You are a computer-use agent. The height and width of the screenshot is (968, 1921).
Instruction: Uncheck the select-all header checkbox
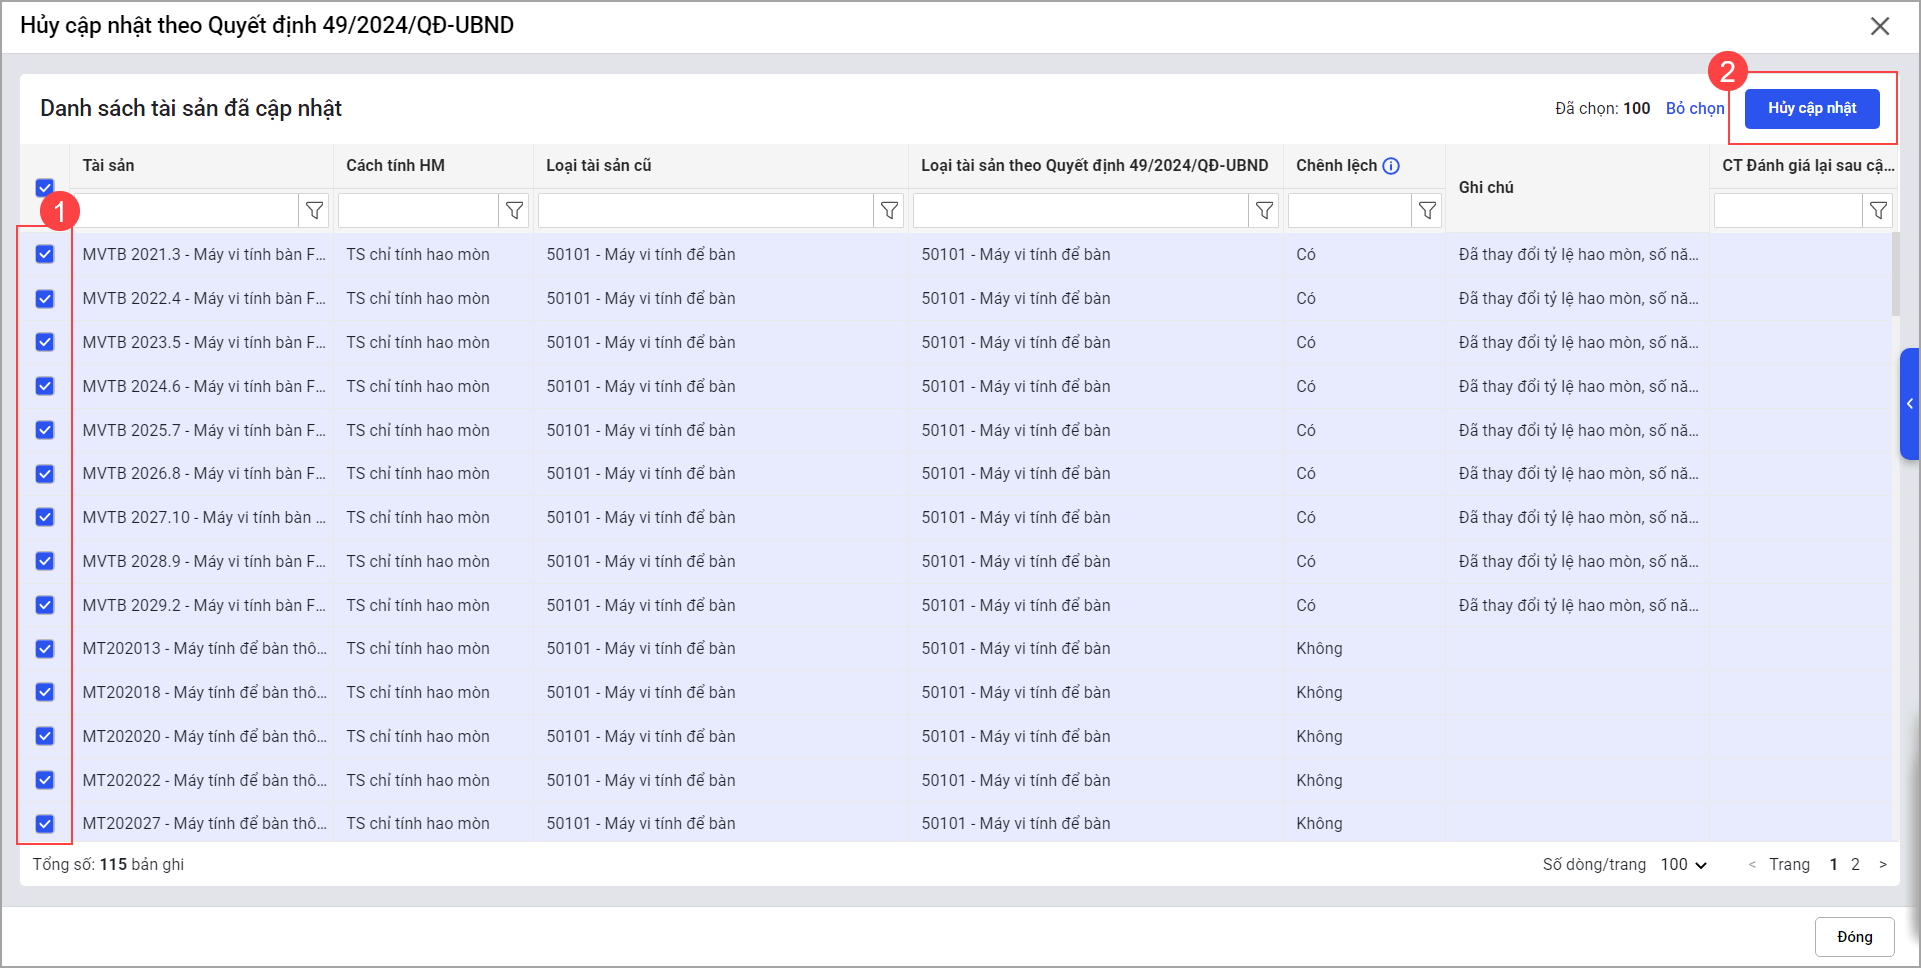(45, 187)
